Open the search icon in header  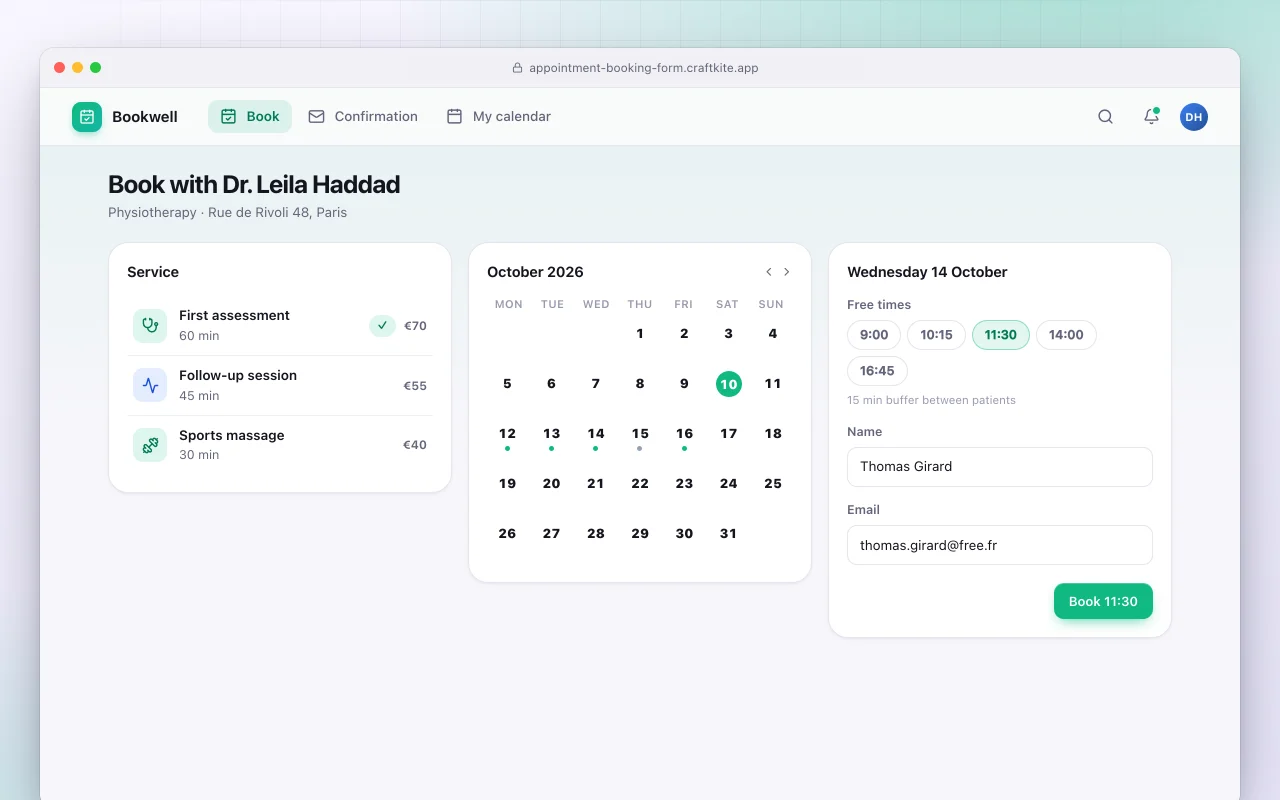1105,117
